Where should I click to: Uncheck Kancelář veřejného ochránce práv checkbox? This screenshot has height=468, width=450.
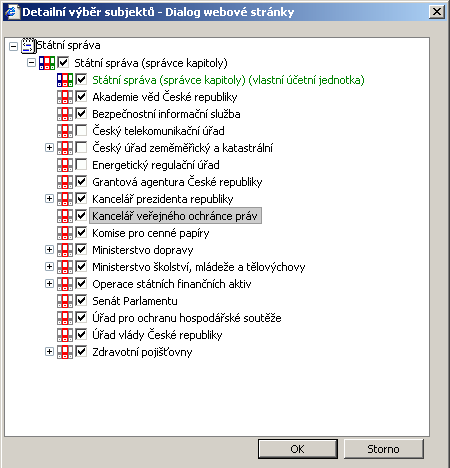point(81,215)
